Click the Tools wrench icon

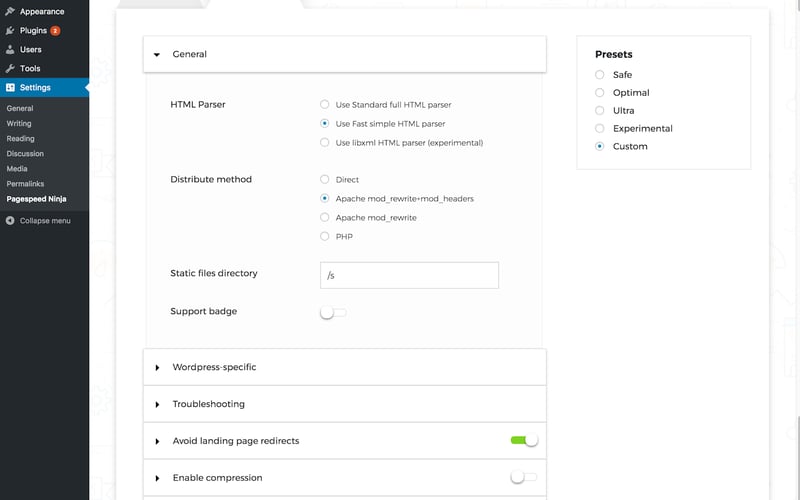pos(10,68)
